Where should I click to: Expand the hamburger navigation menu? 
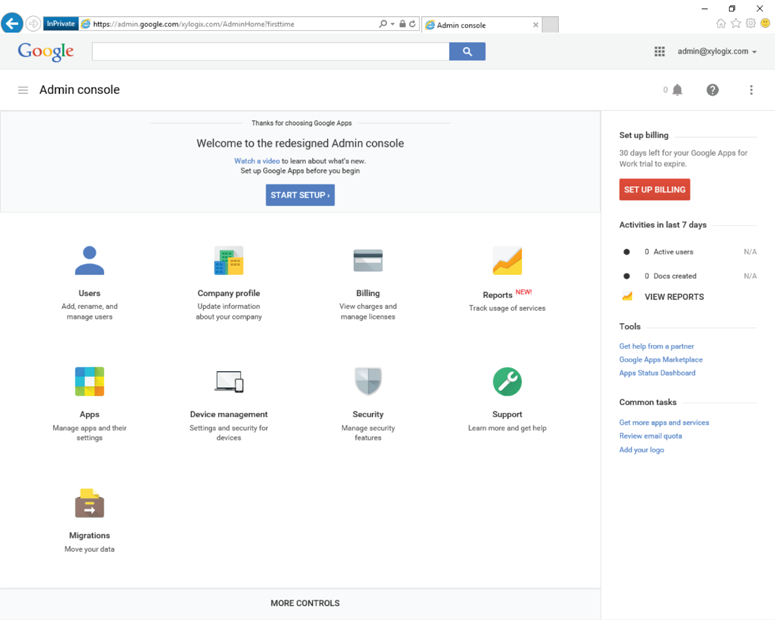(23, 90)
